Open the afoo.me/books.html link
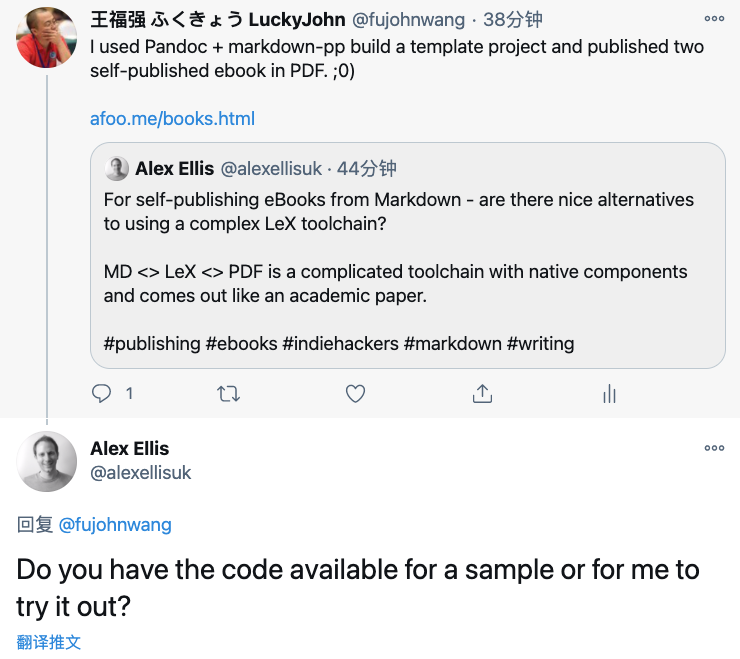Screen dimensions: 740x659 (x=172, y=119)
